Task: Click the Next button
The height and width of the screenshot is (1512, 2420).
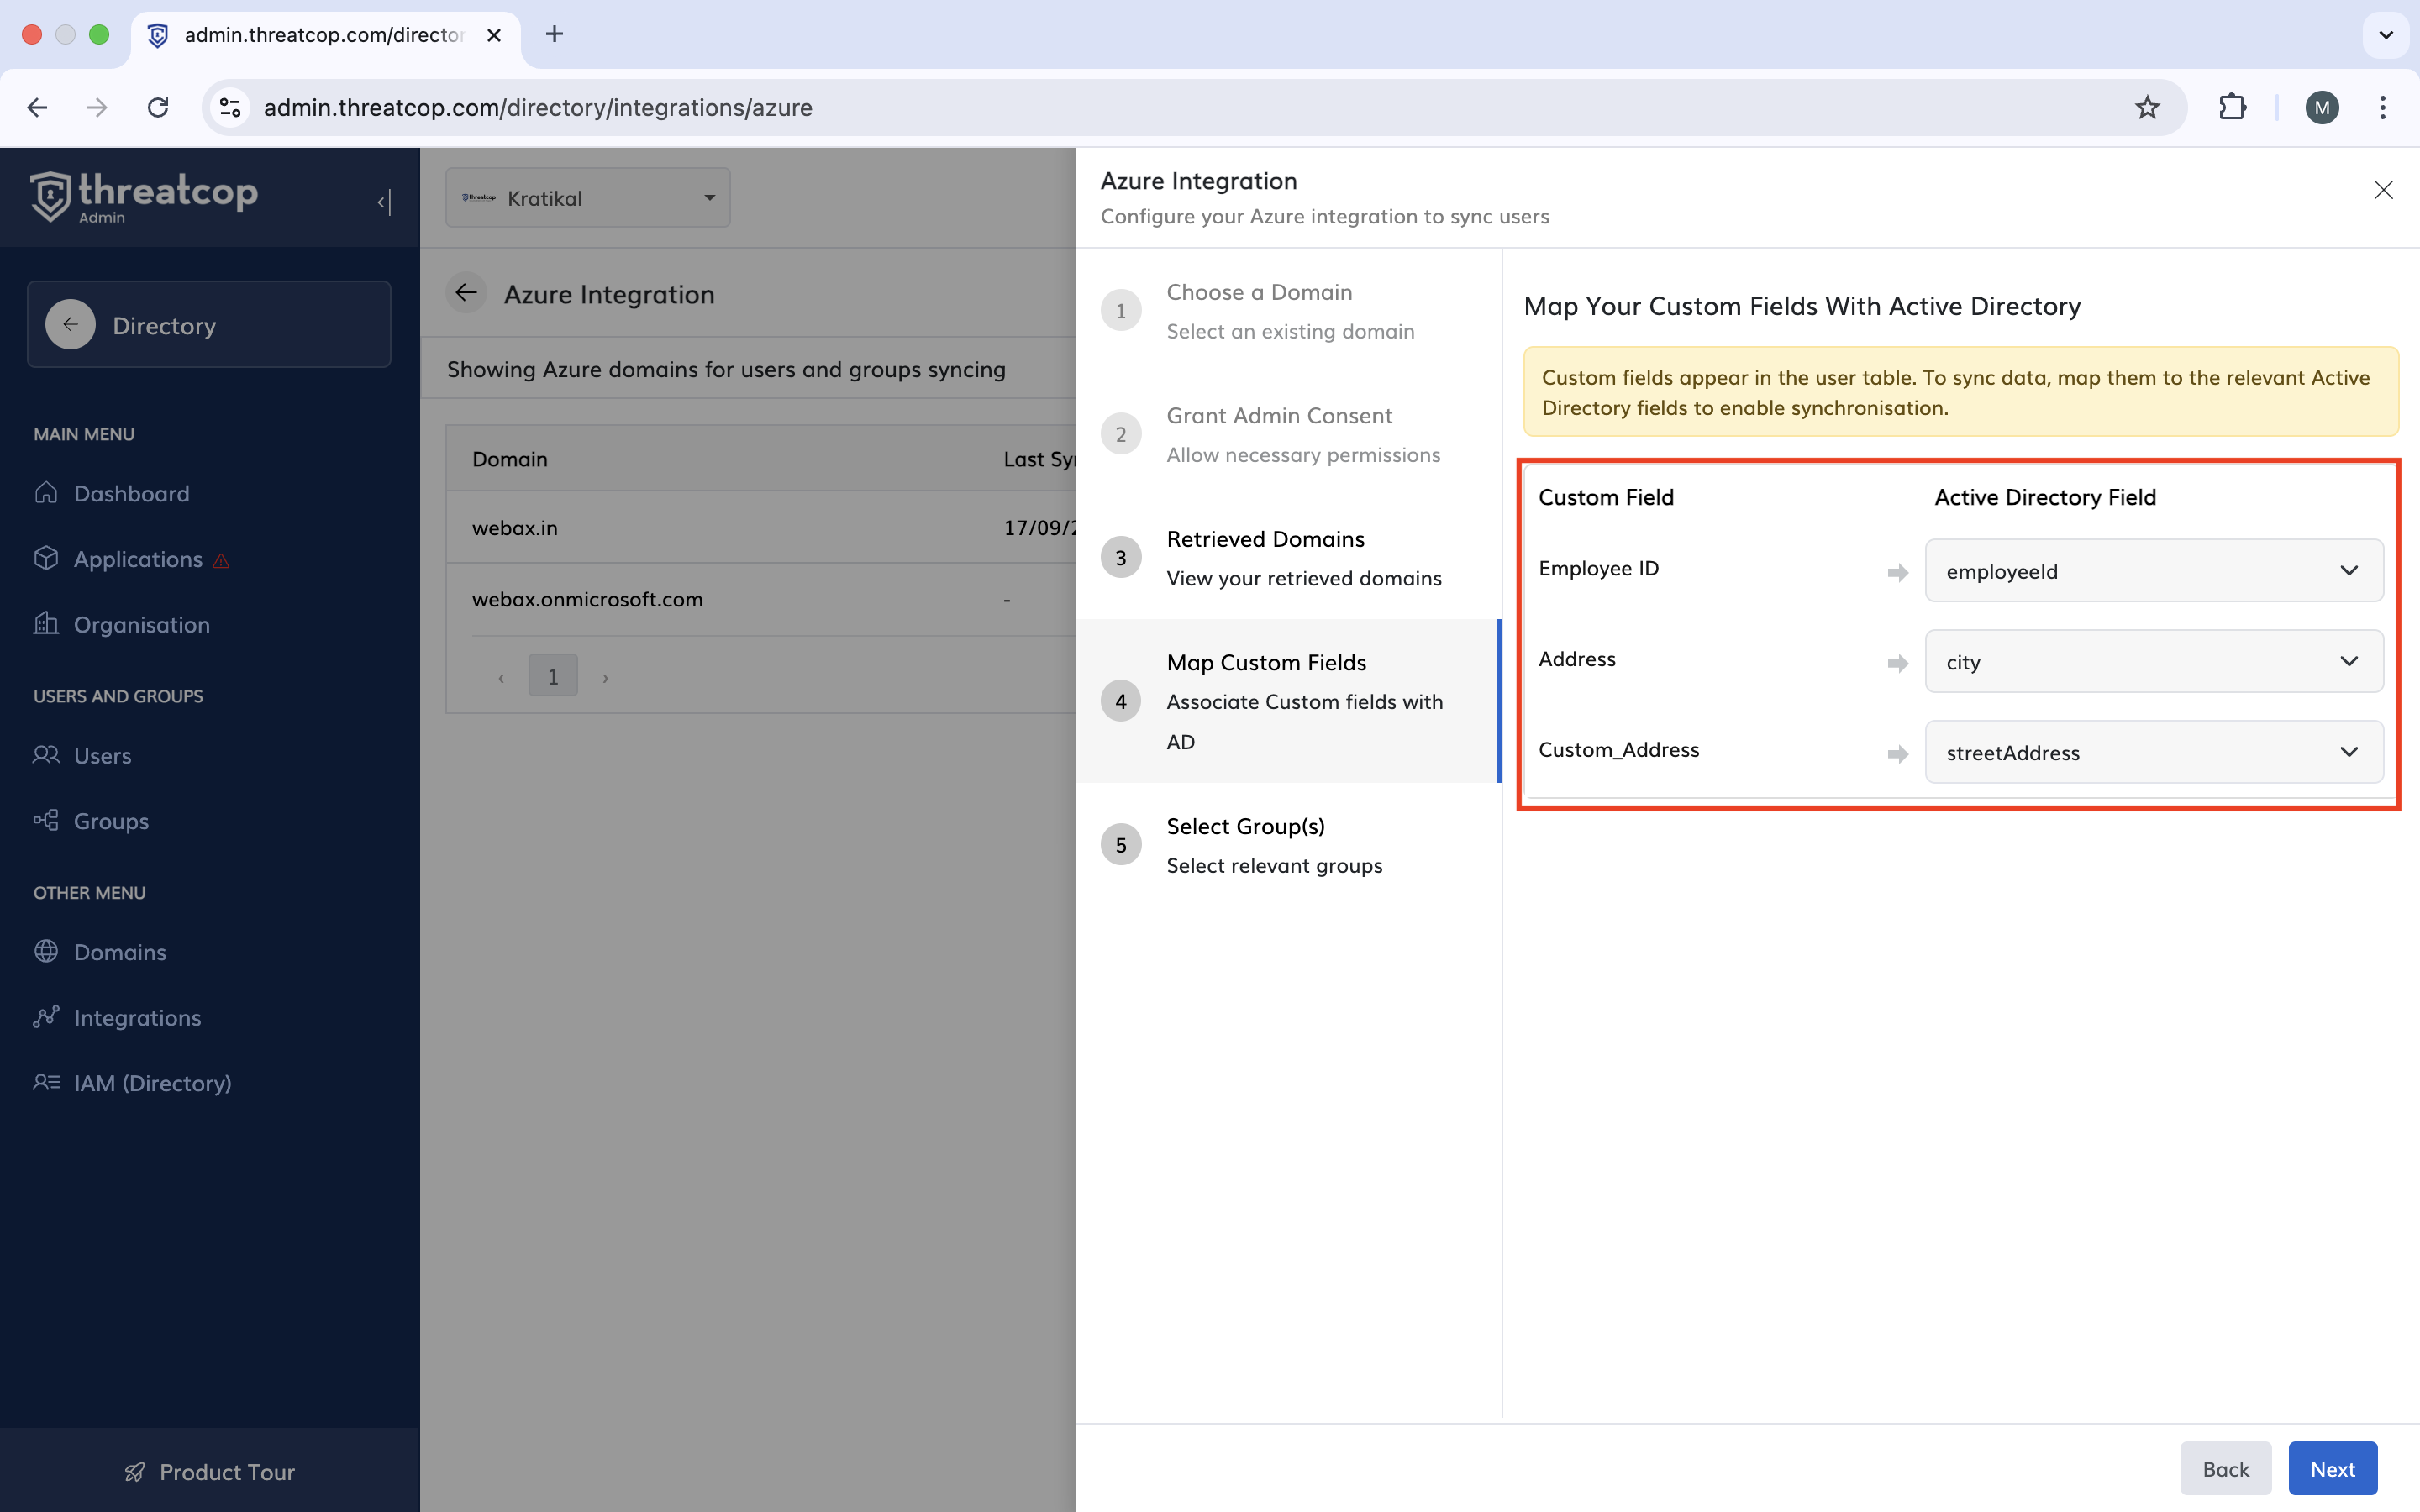Action: tap(2331, 1469)
